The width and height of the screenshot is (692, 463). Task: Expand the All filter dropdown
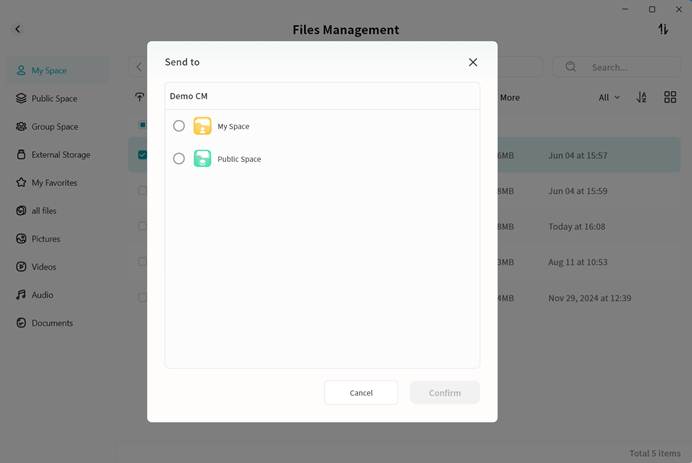[609, 98]
